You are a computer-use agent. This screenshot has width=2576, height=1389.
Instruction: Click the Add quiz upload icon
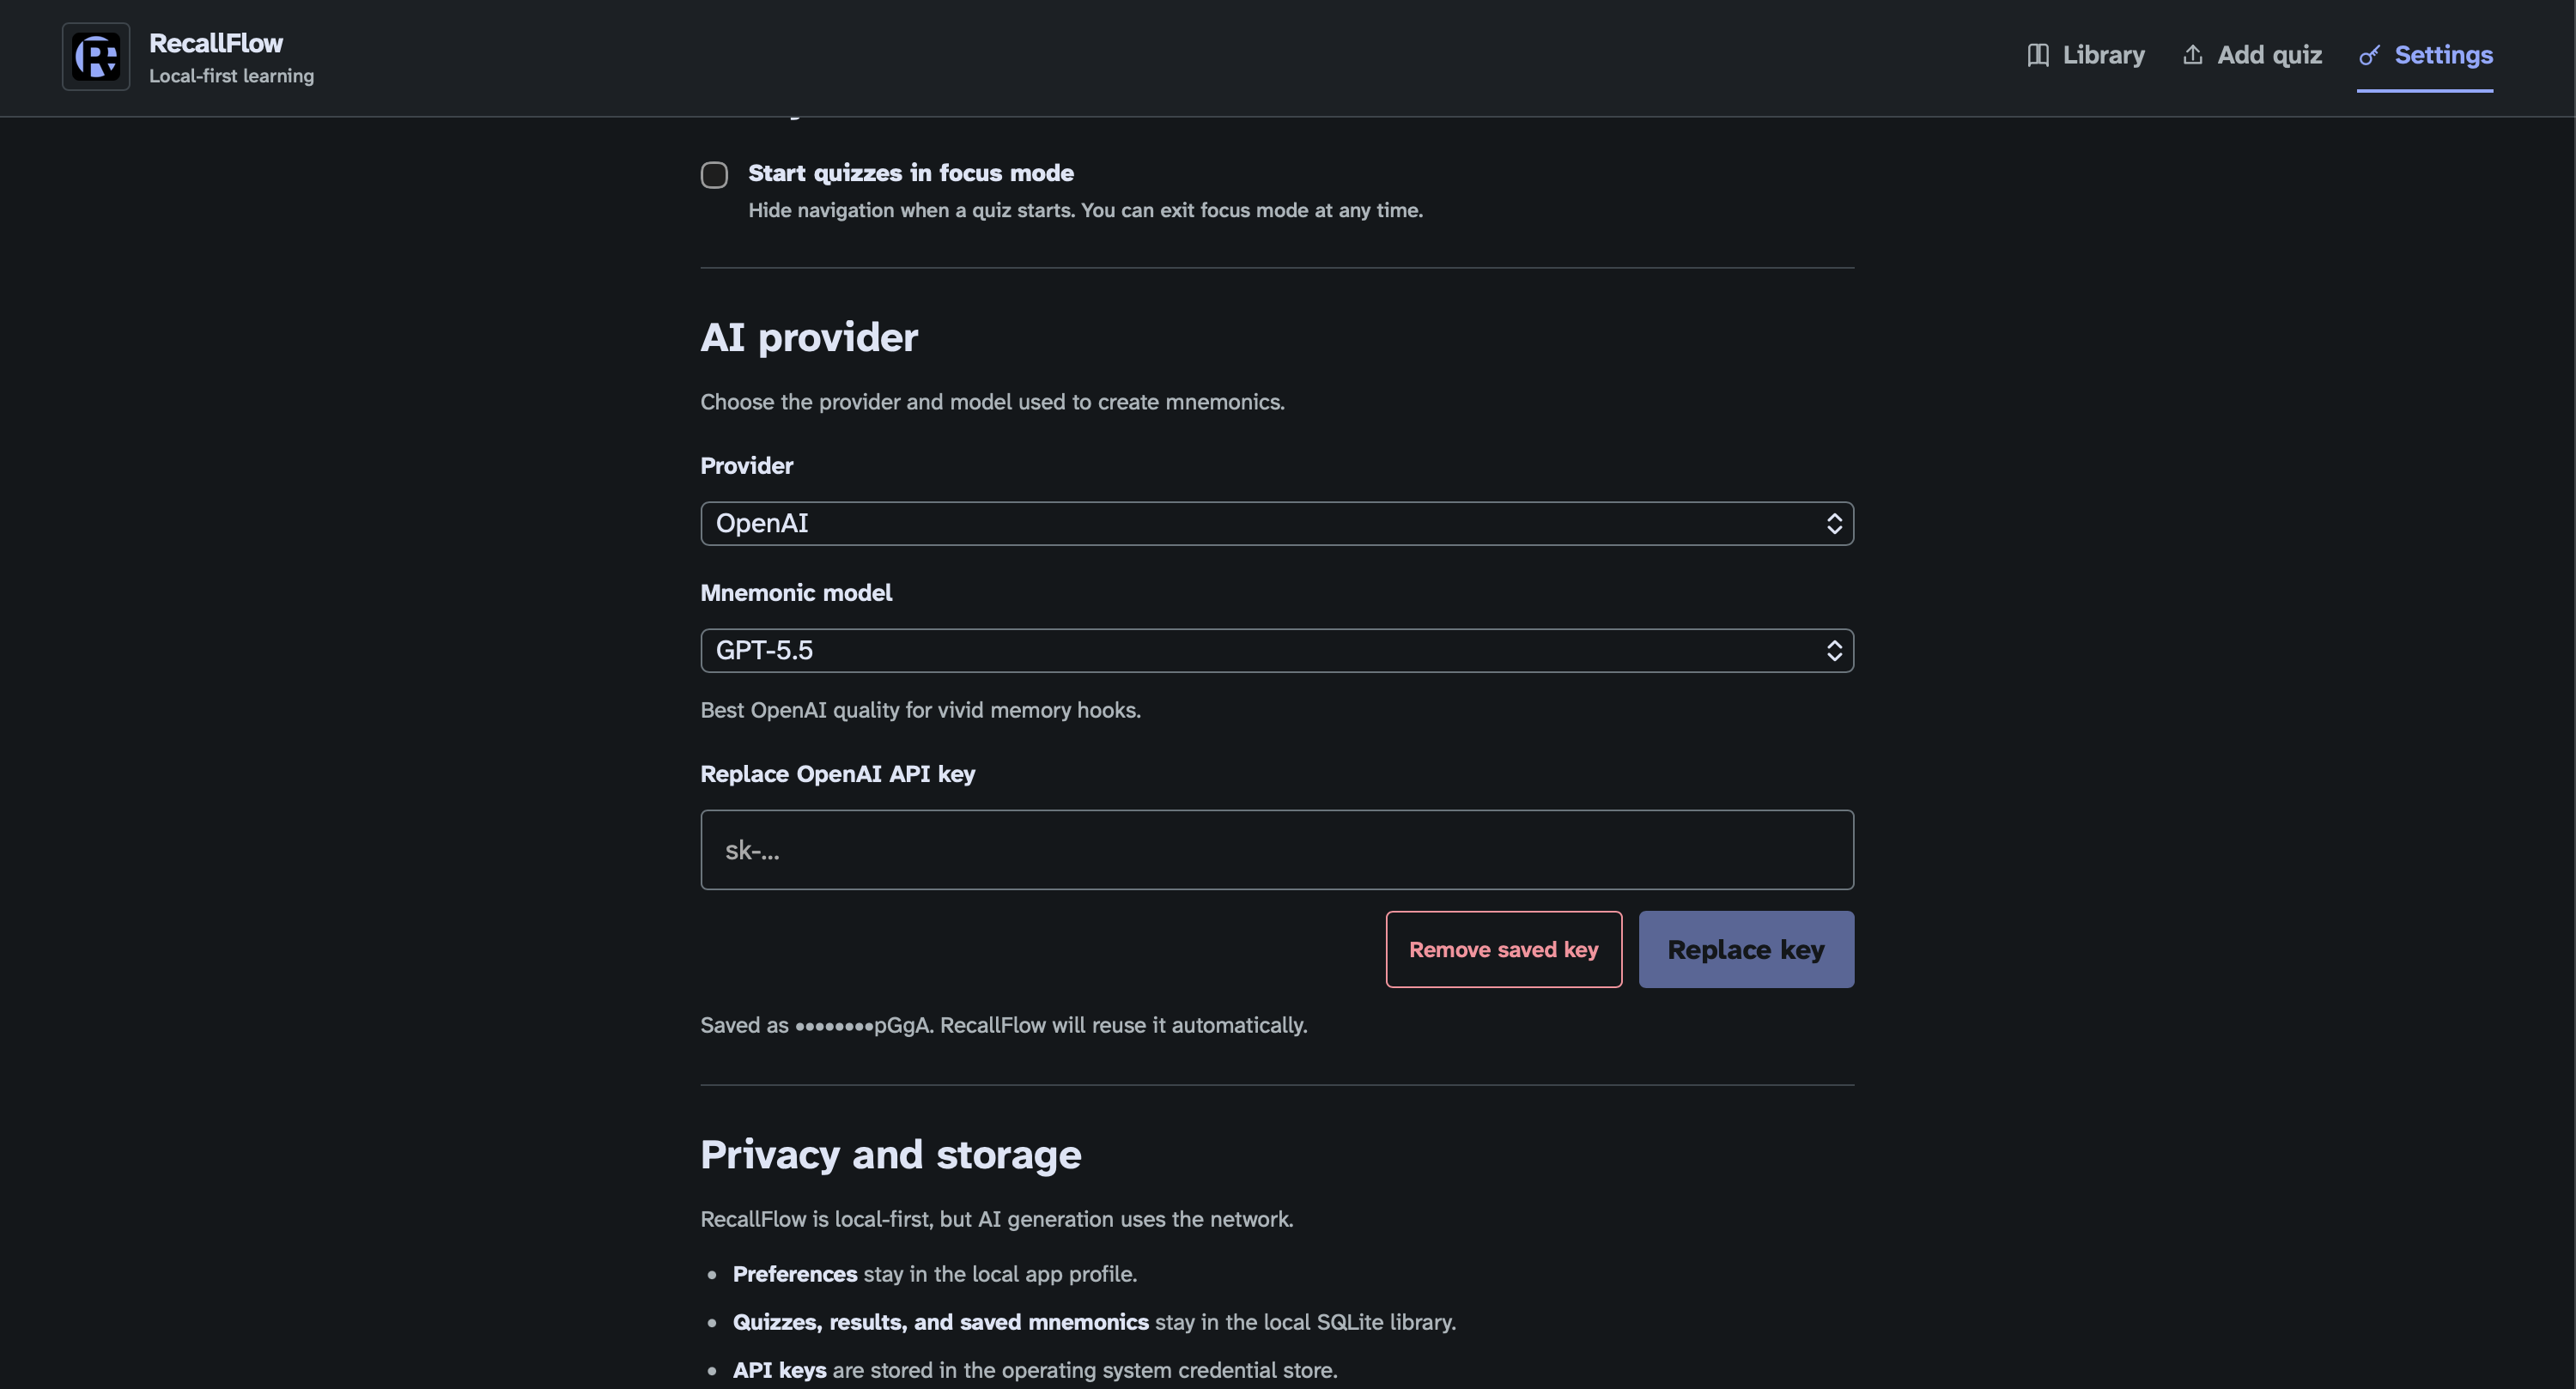[2192, 55]
